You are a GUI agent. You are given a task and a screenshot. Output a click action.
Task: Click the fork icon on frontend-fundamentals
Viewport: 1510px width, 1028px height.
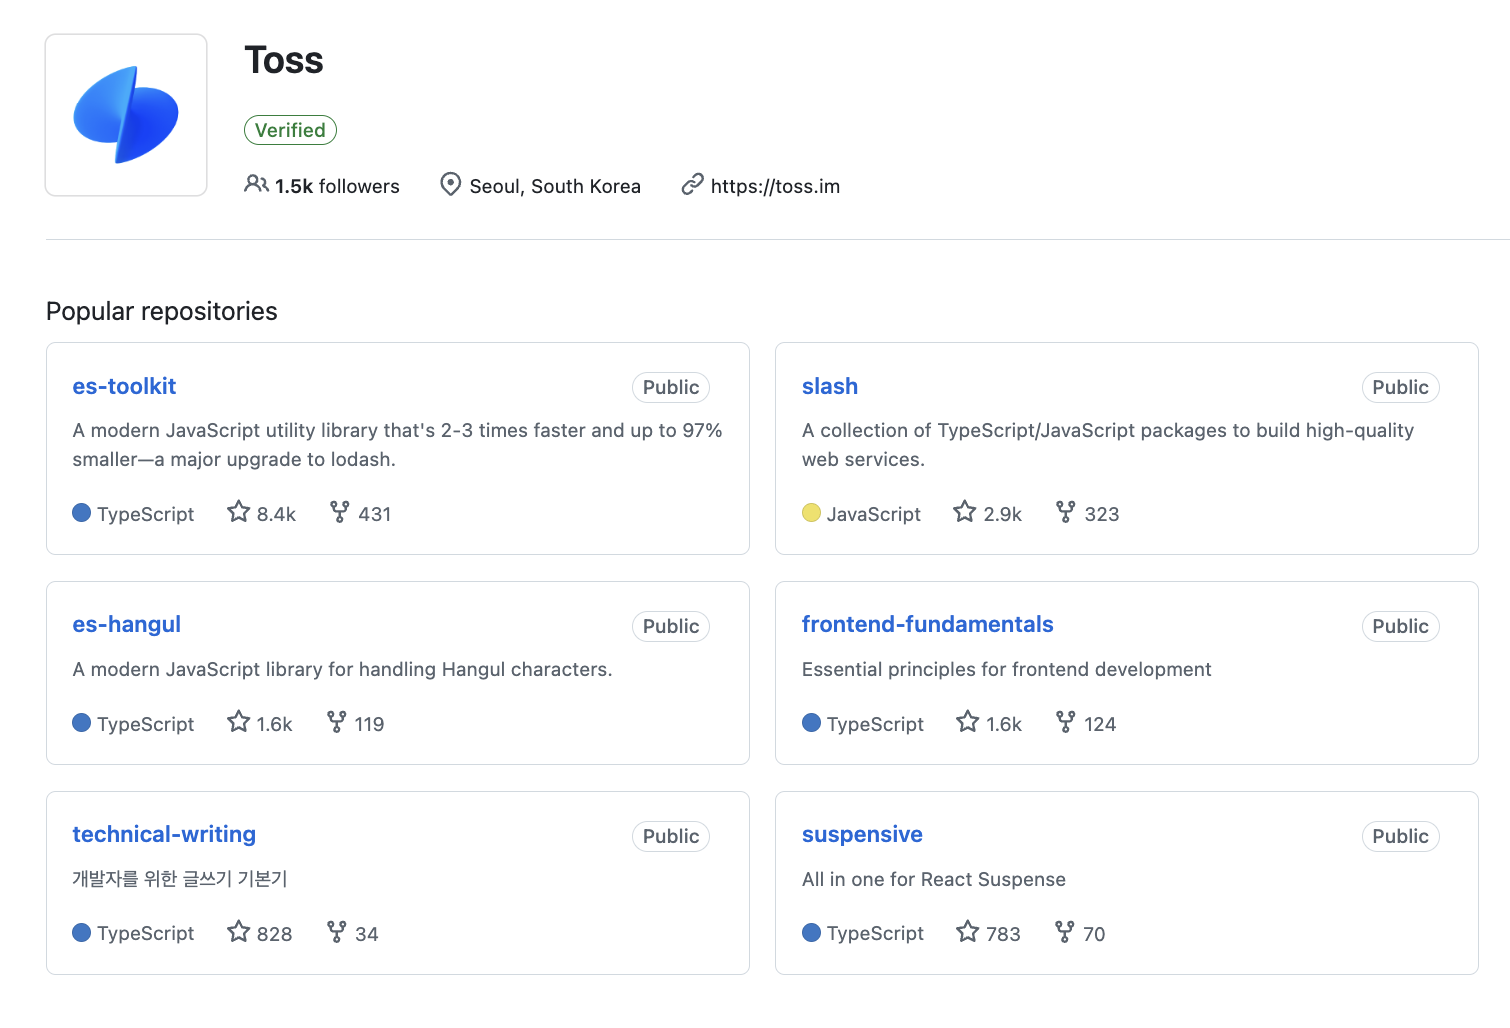pos(1066,722)
